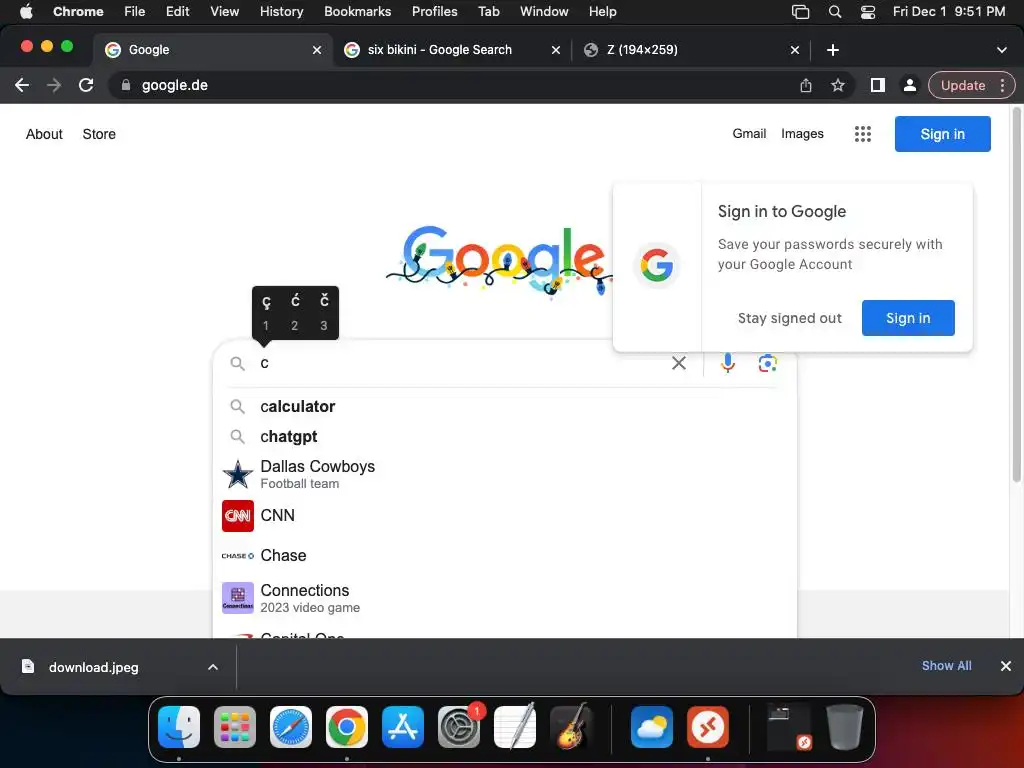The height and width of the screenshot is (768, 1024).
Task: Click the page vertical scrollbar
Action: [1016, 297]
